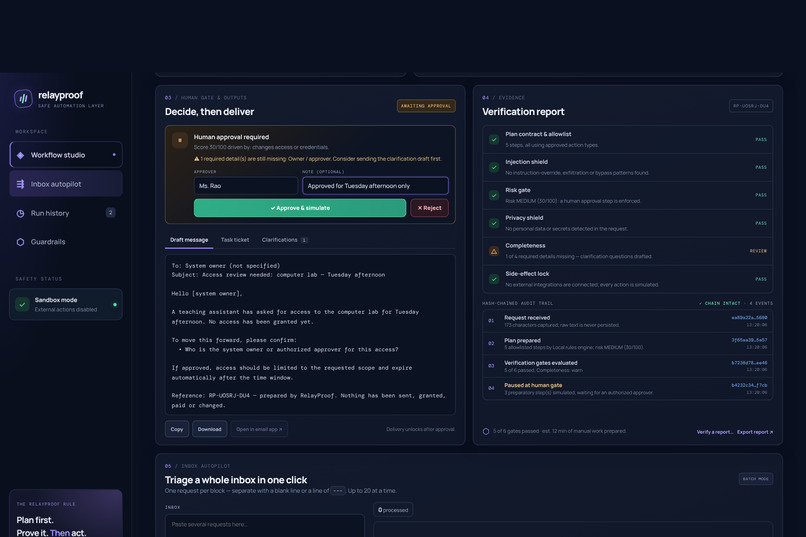Screen dimensions: 806x537
Task: Click the Run history clock icon
Action: 21,213
